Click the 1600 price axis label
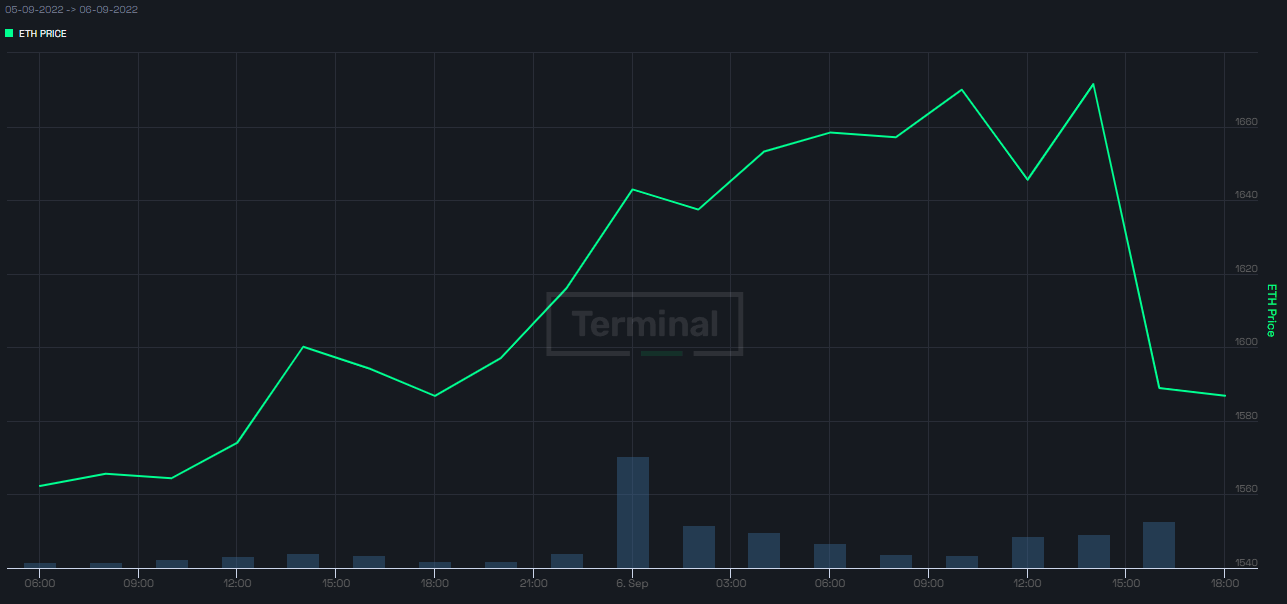1287x604 pixels. [x=1246, y=342]
